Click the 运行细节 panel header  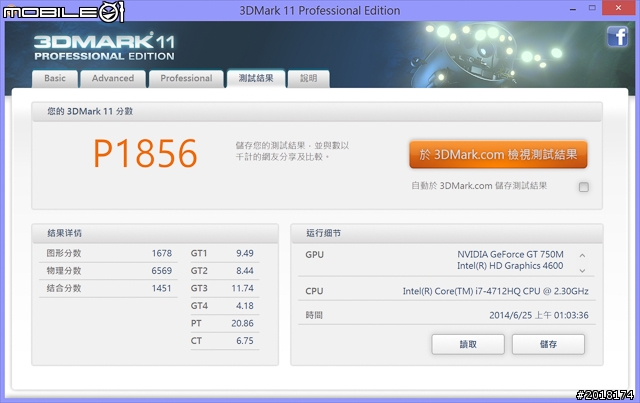[447, 233]
